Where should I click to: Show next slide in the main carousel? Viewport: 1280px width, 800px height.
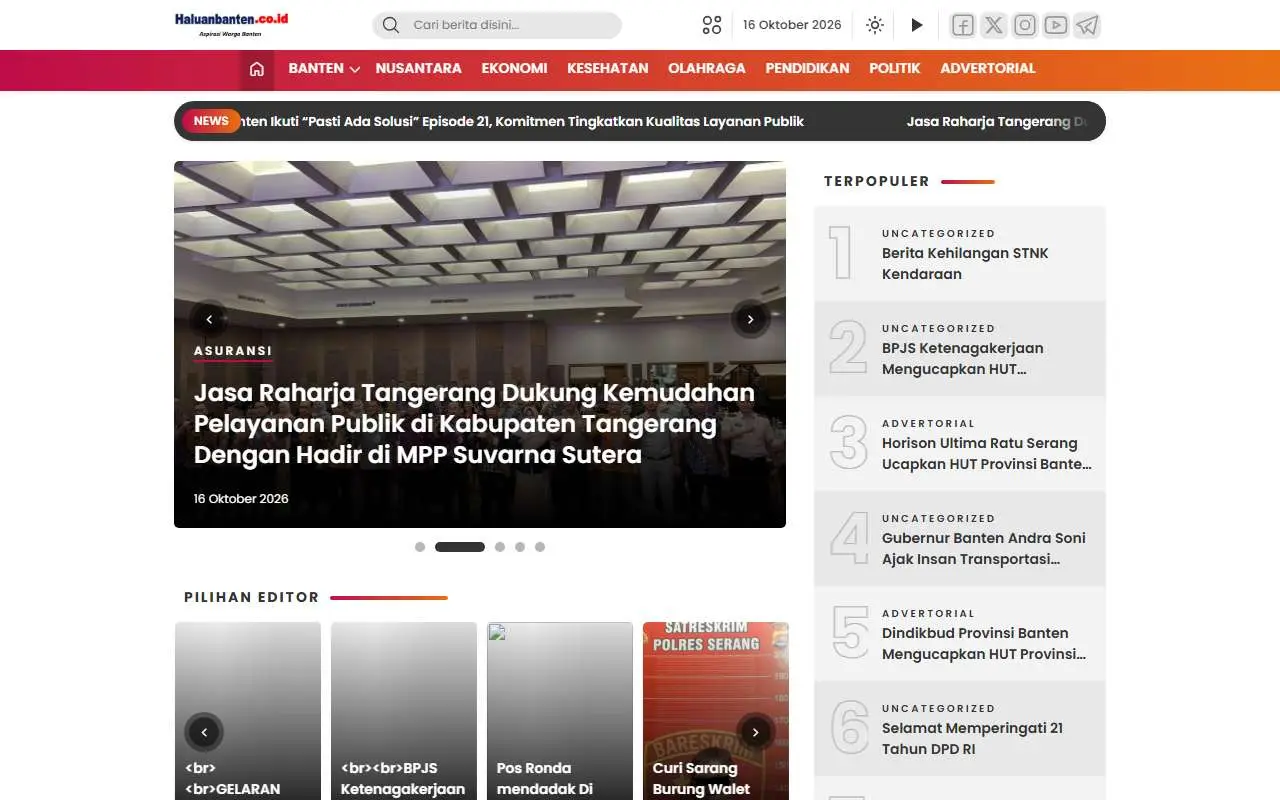tap(750, 319)
